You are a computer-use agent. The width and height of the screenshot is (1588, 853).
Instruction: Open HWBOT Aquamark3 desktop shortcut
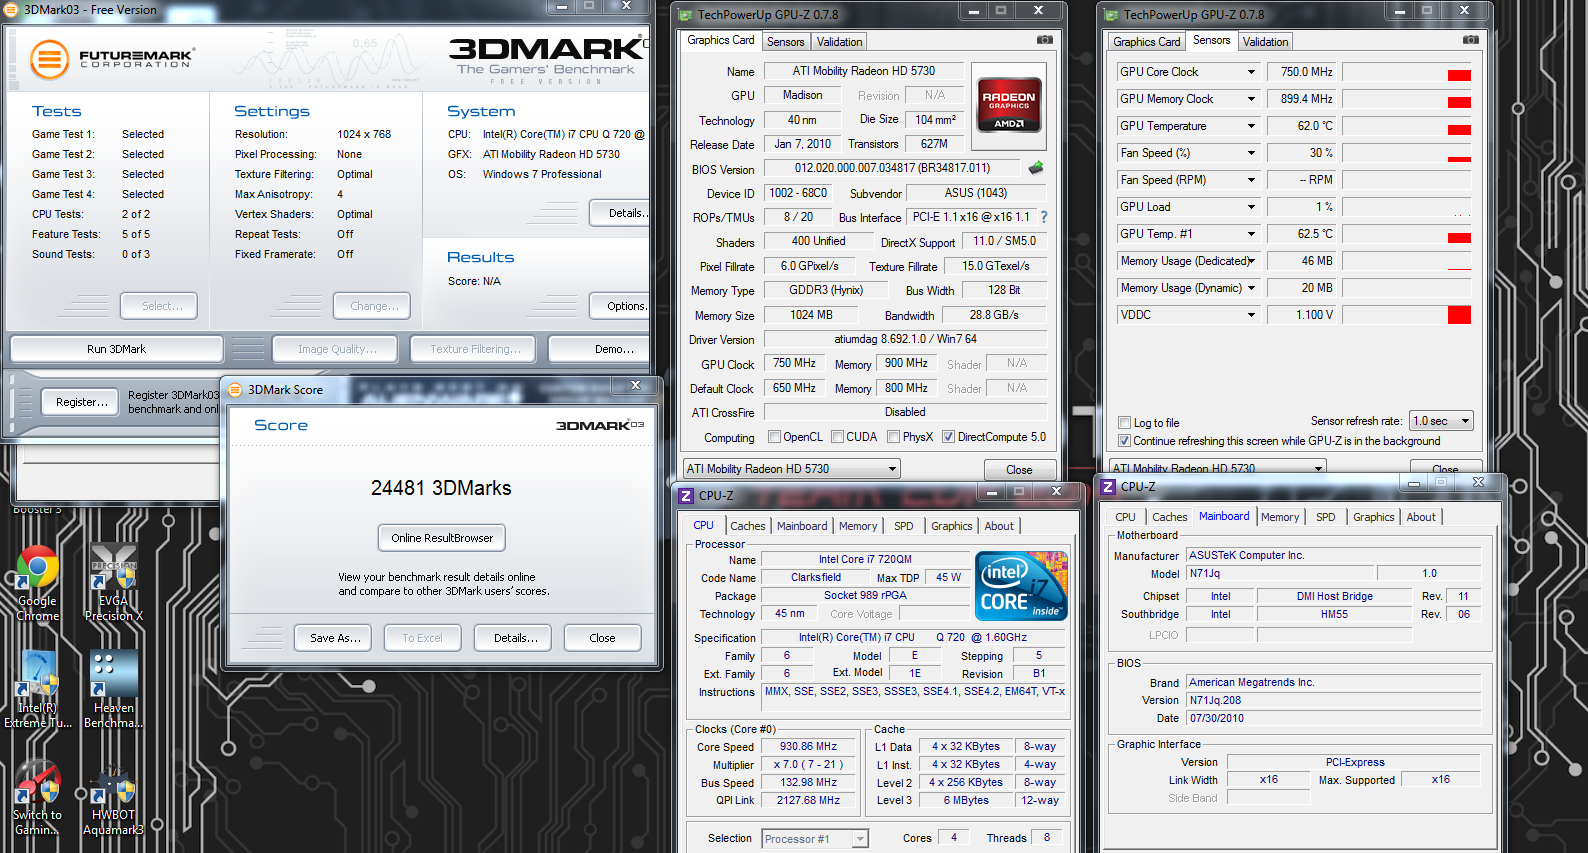113,799
